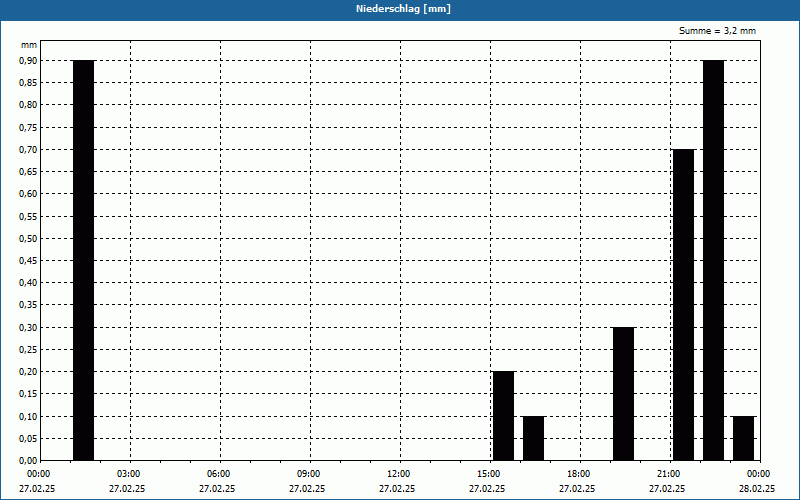800x500 pixels.
Task: Click the "0,45" y-axis label
Action: point(28,261)
